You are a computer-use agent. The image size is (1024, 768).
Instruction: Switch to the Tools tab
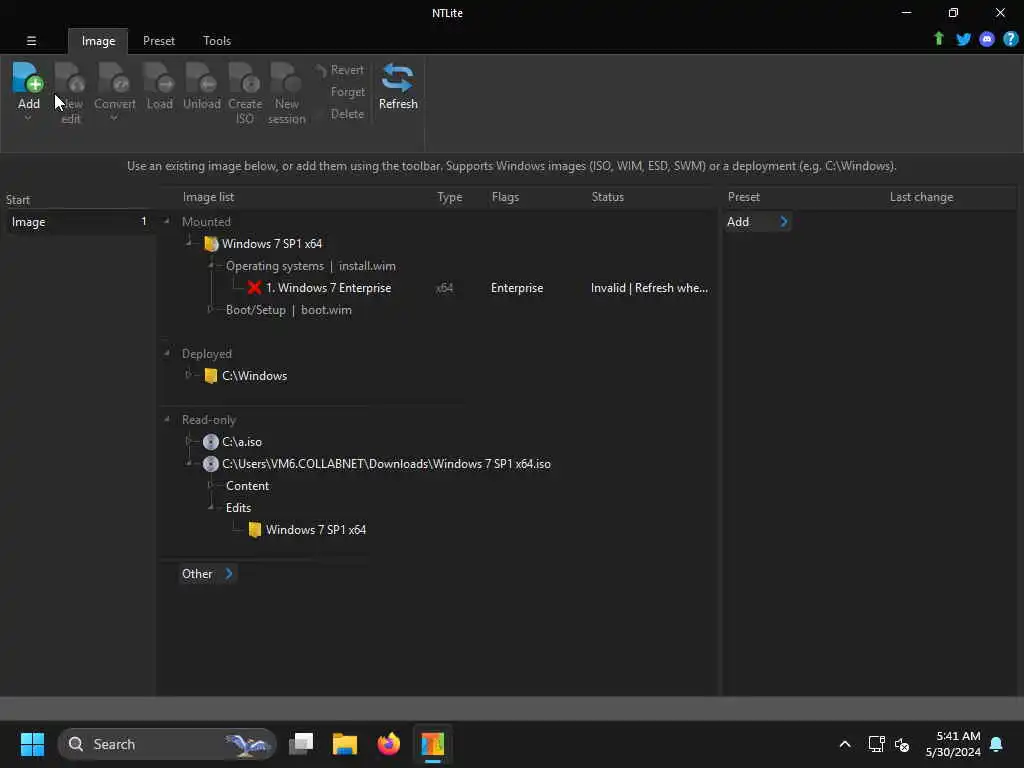point(217,40)
